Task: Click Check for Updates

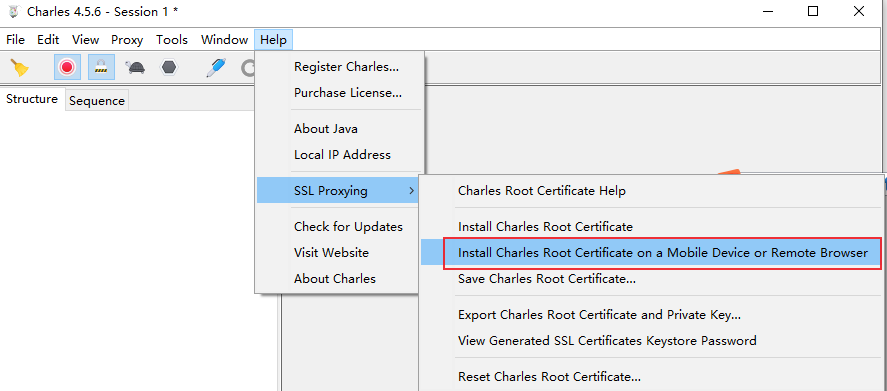Action: [x=348, y=227]
